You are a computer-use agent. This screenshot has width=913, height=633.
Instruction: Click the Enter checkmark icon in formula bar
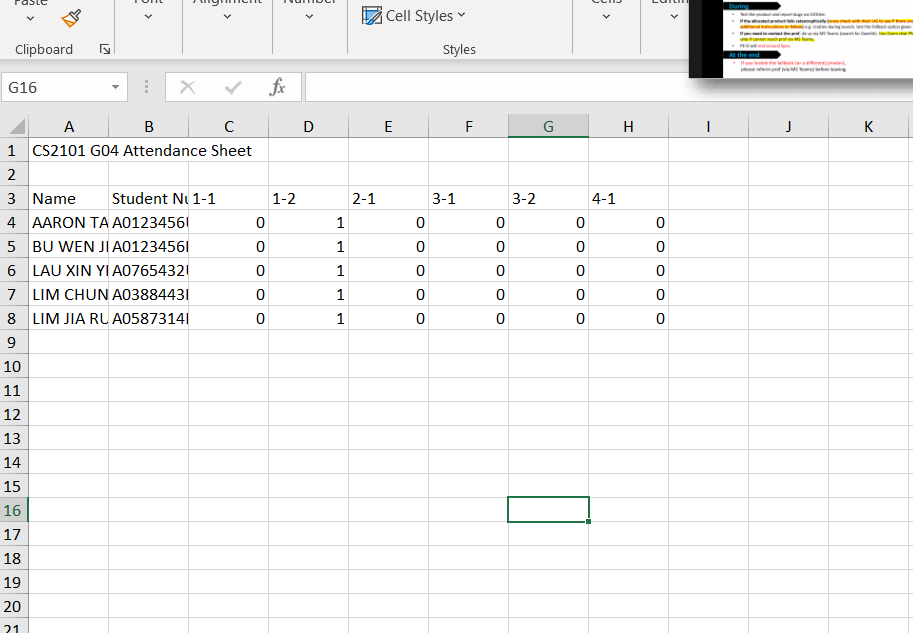[x=233, y=87]
